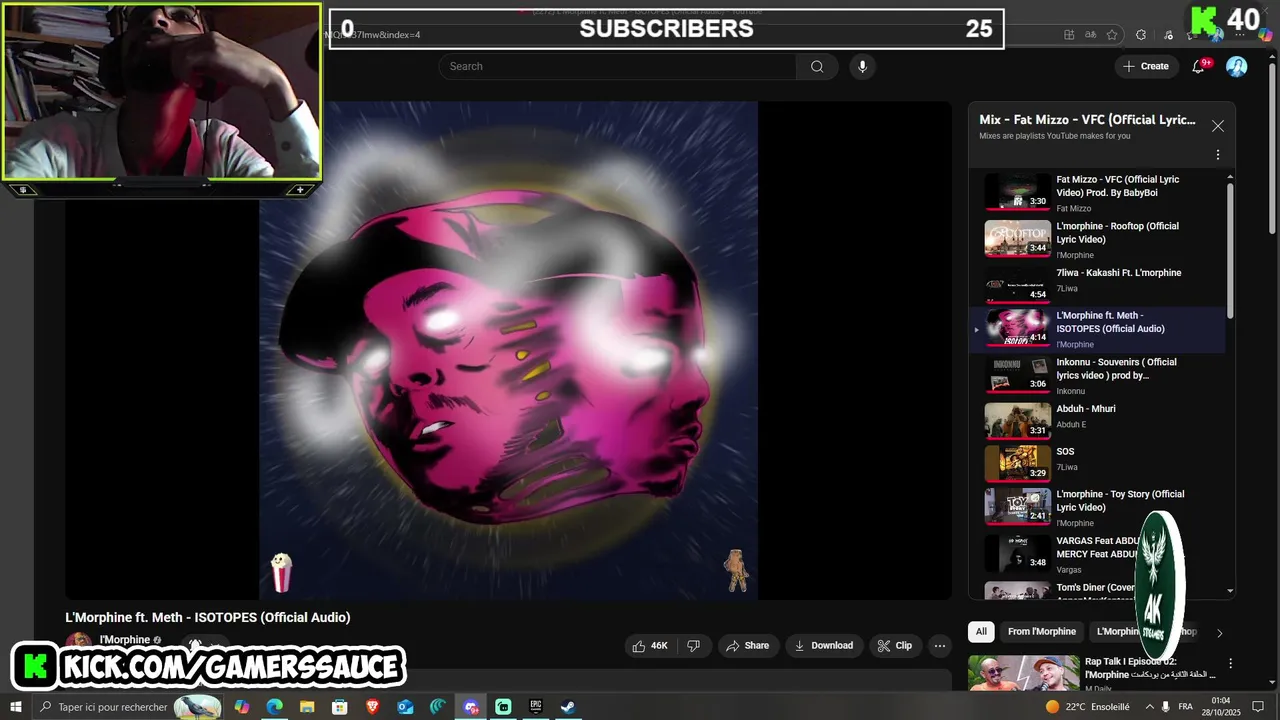1280x720 pixels.
Task: Select the All filter chip
Action: [x=981, y=632]
